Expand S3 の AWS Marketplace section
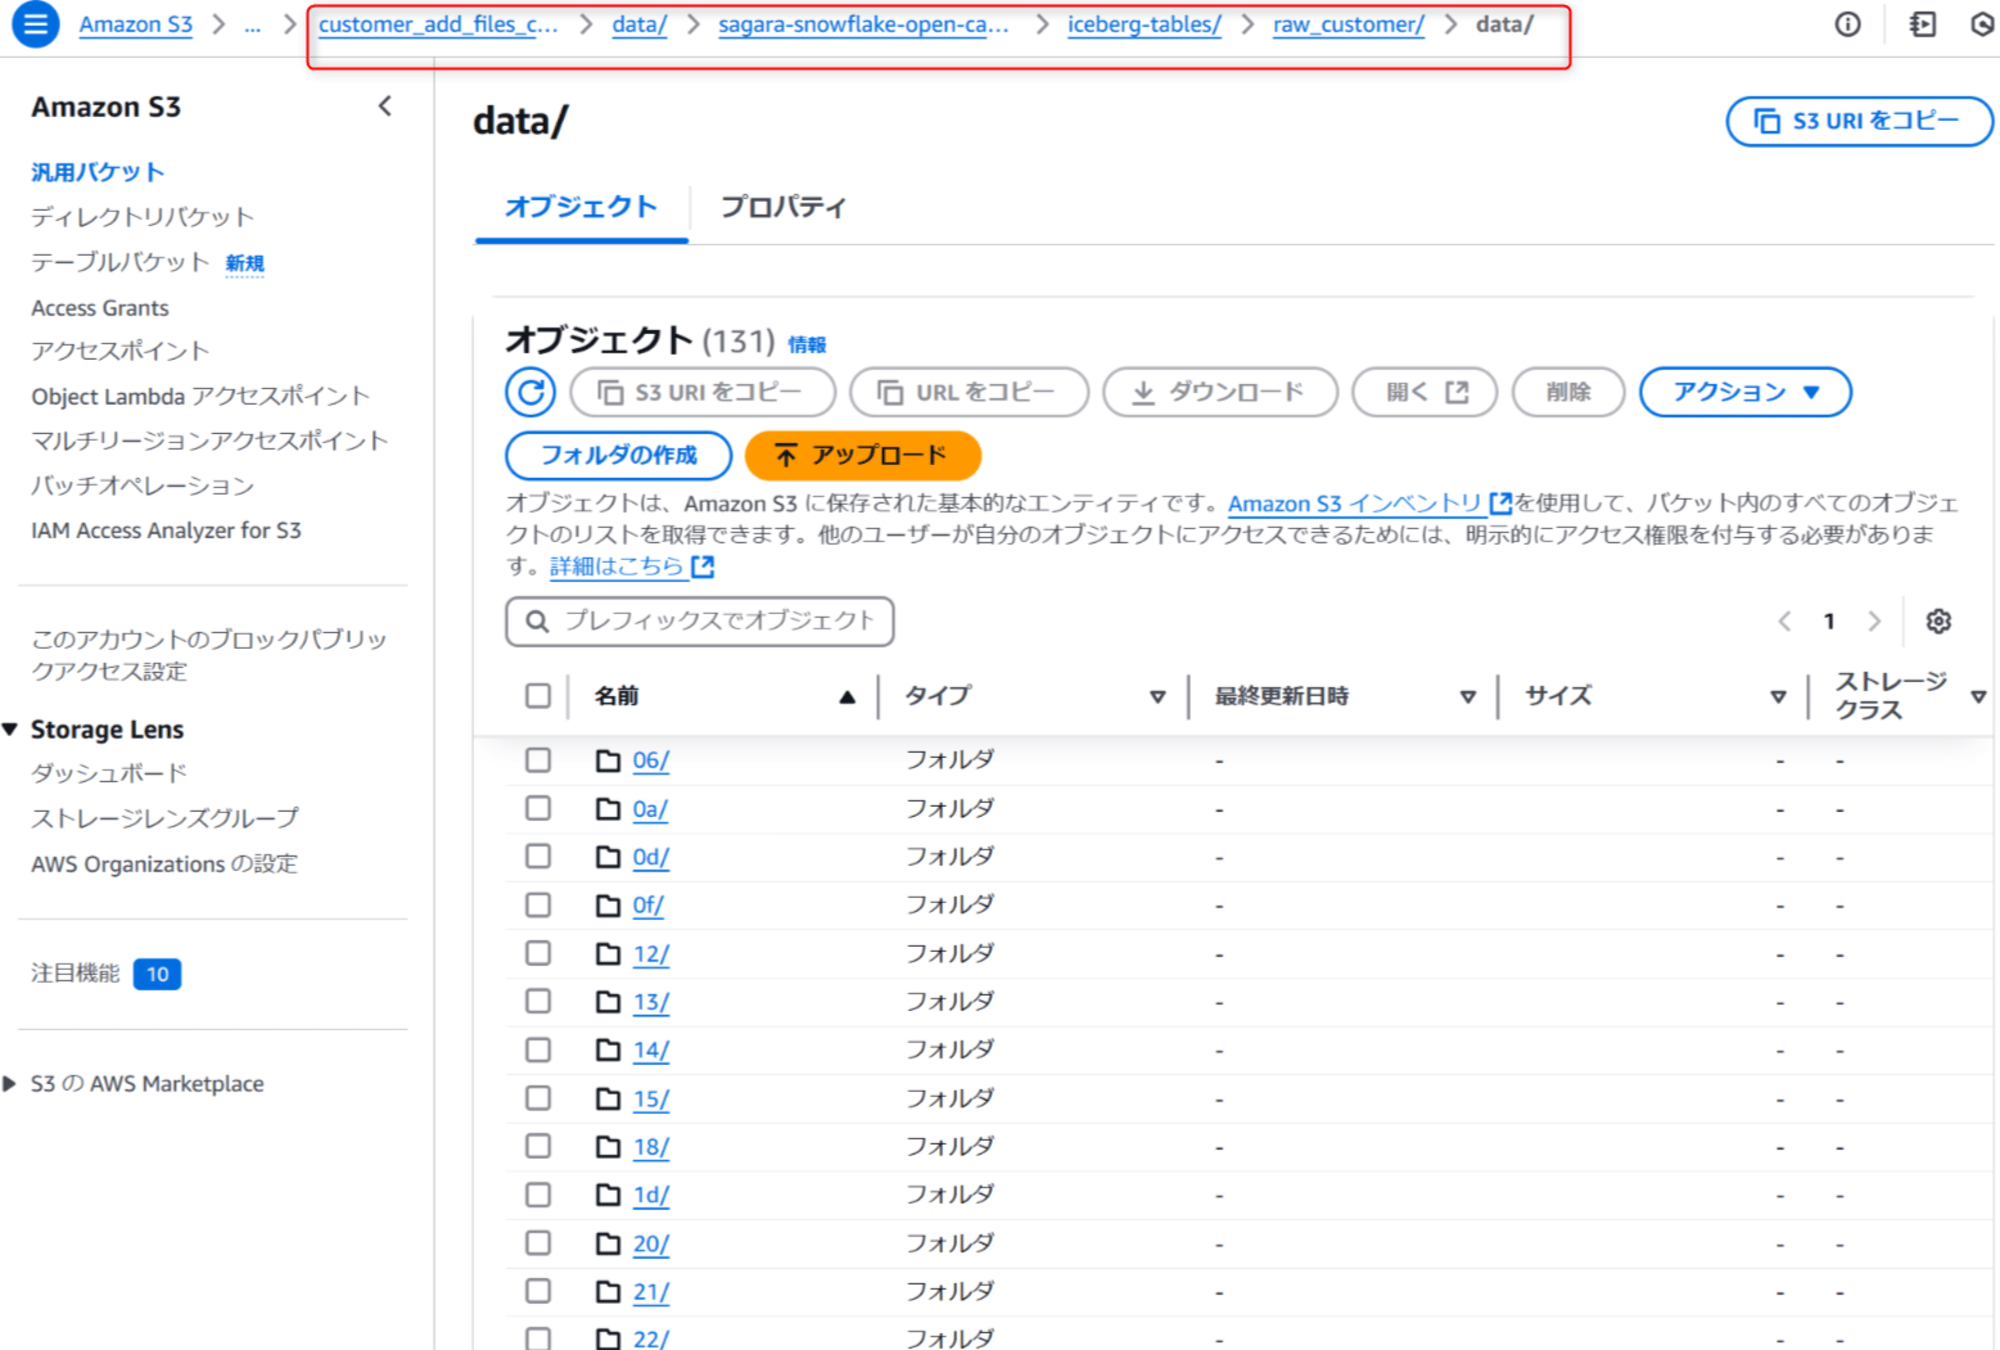The image size is (2000, 1350). [x=10, y=1084]
